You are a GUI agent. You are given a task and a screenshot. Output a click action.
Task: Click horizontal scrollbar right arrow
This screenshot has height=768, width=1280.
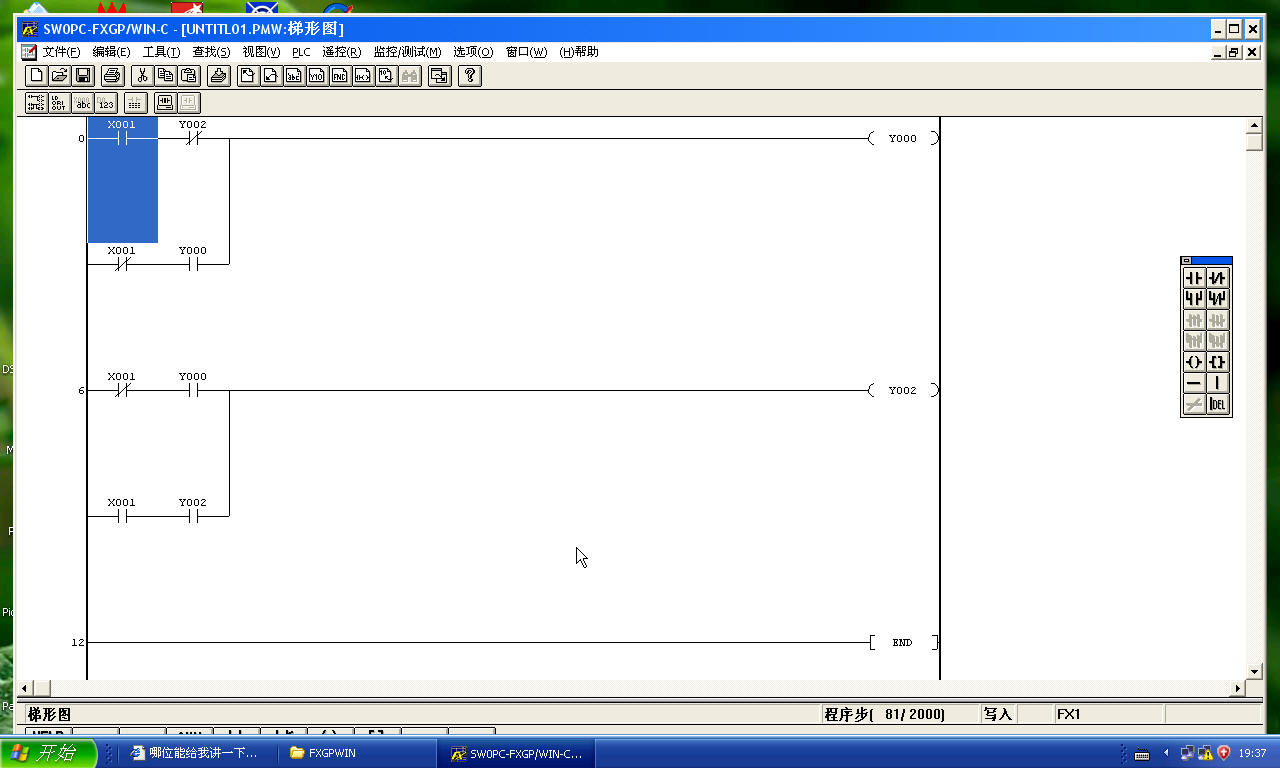1238,689
